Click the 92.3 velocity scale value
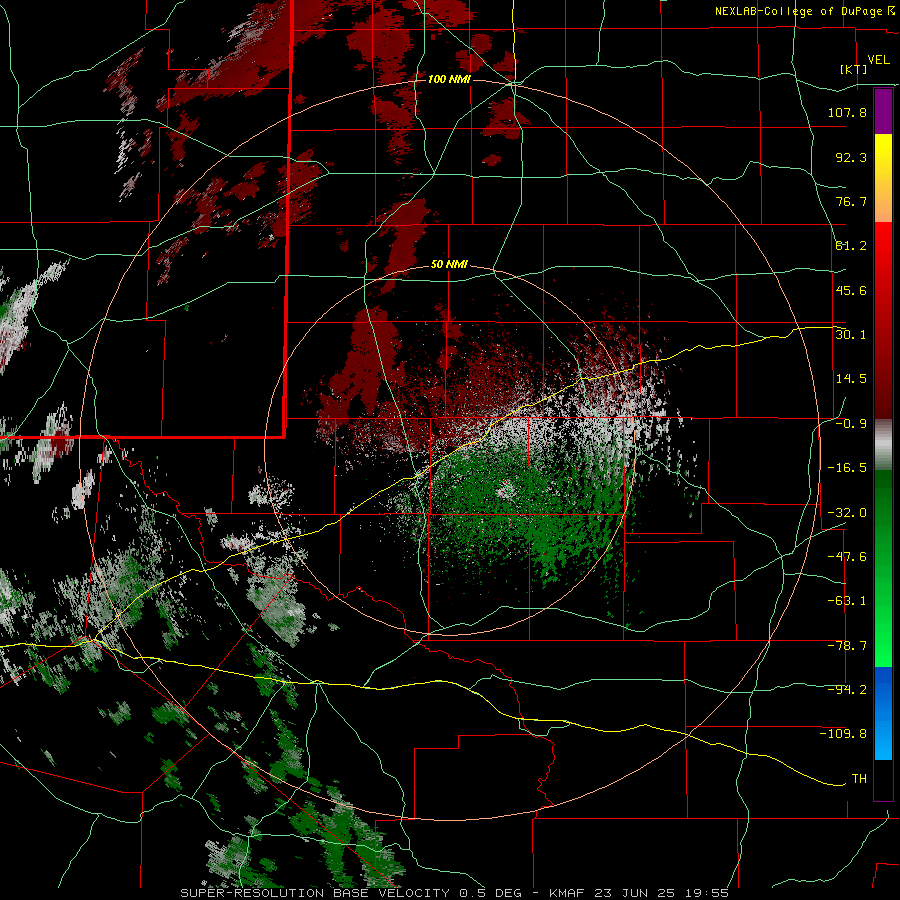Viewport: 900px width, 900px height. pyautogui.click(x=851, y=157)
